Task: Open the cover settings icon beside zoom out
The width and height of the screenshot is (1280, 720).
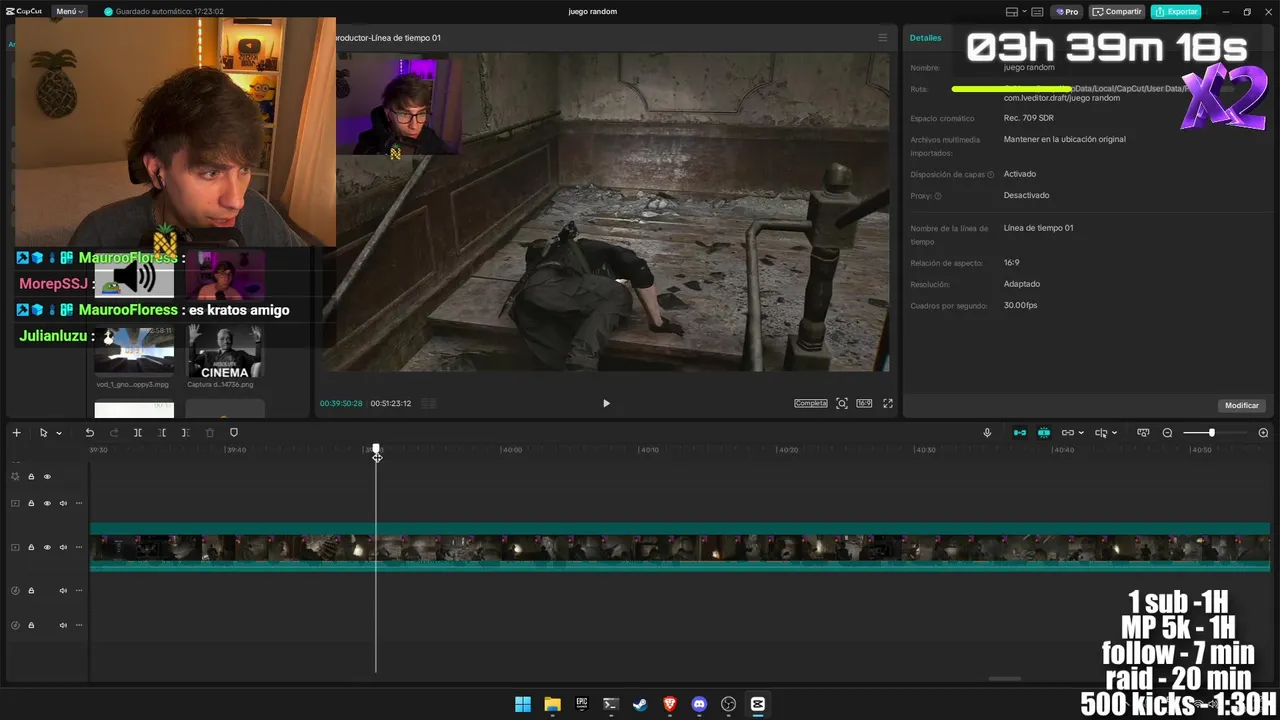Action: (1143, 433)
